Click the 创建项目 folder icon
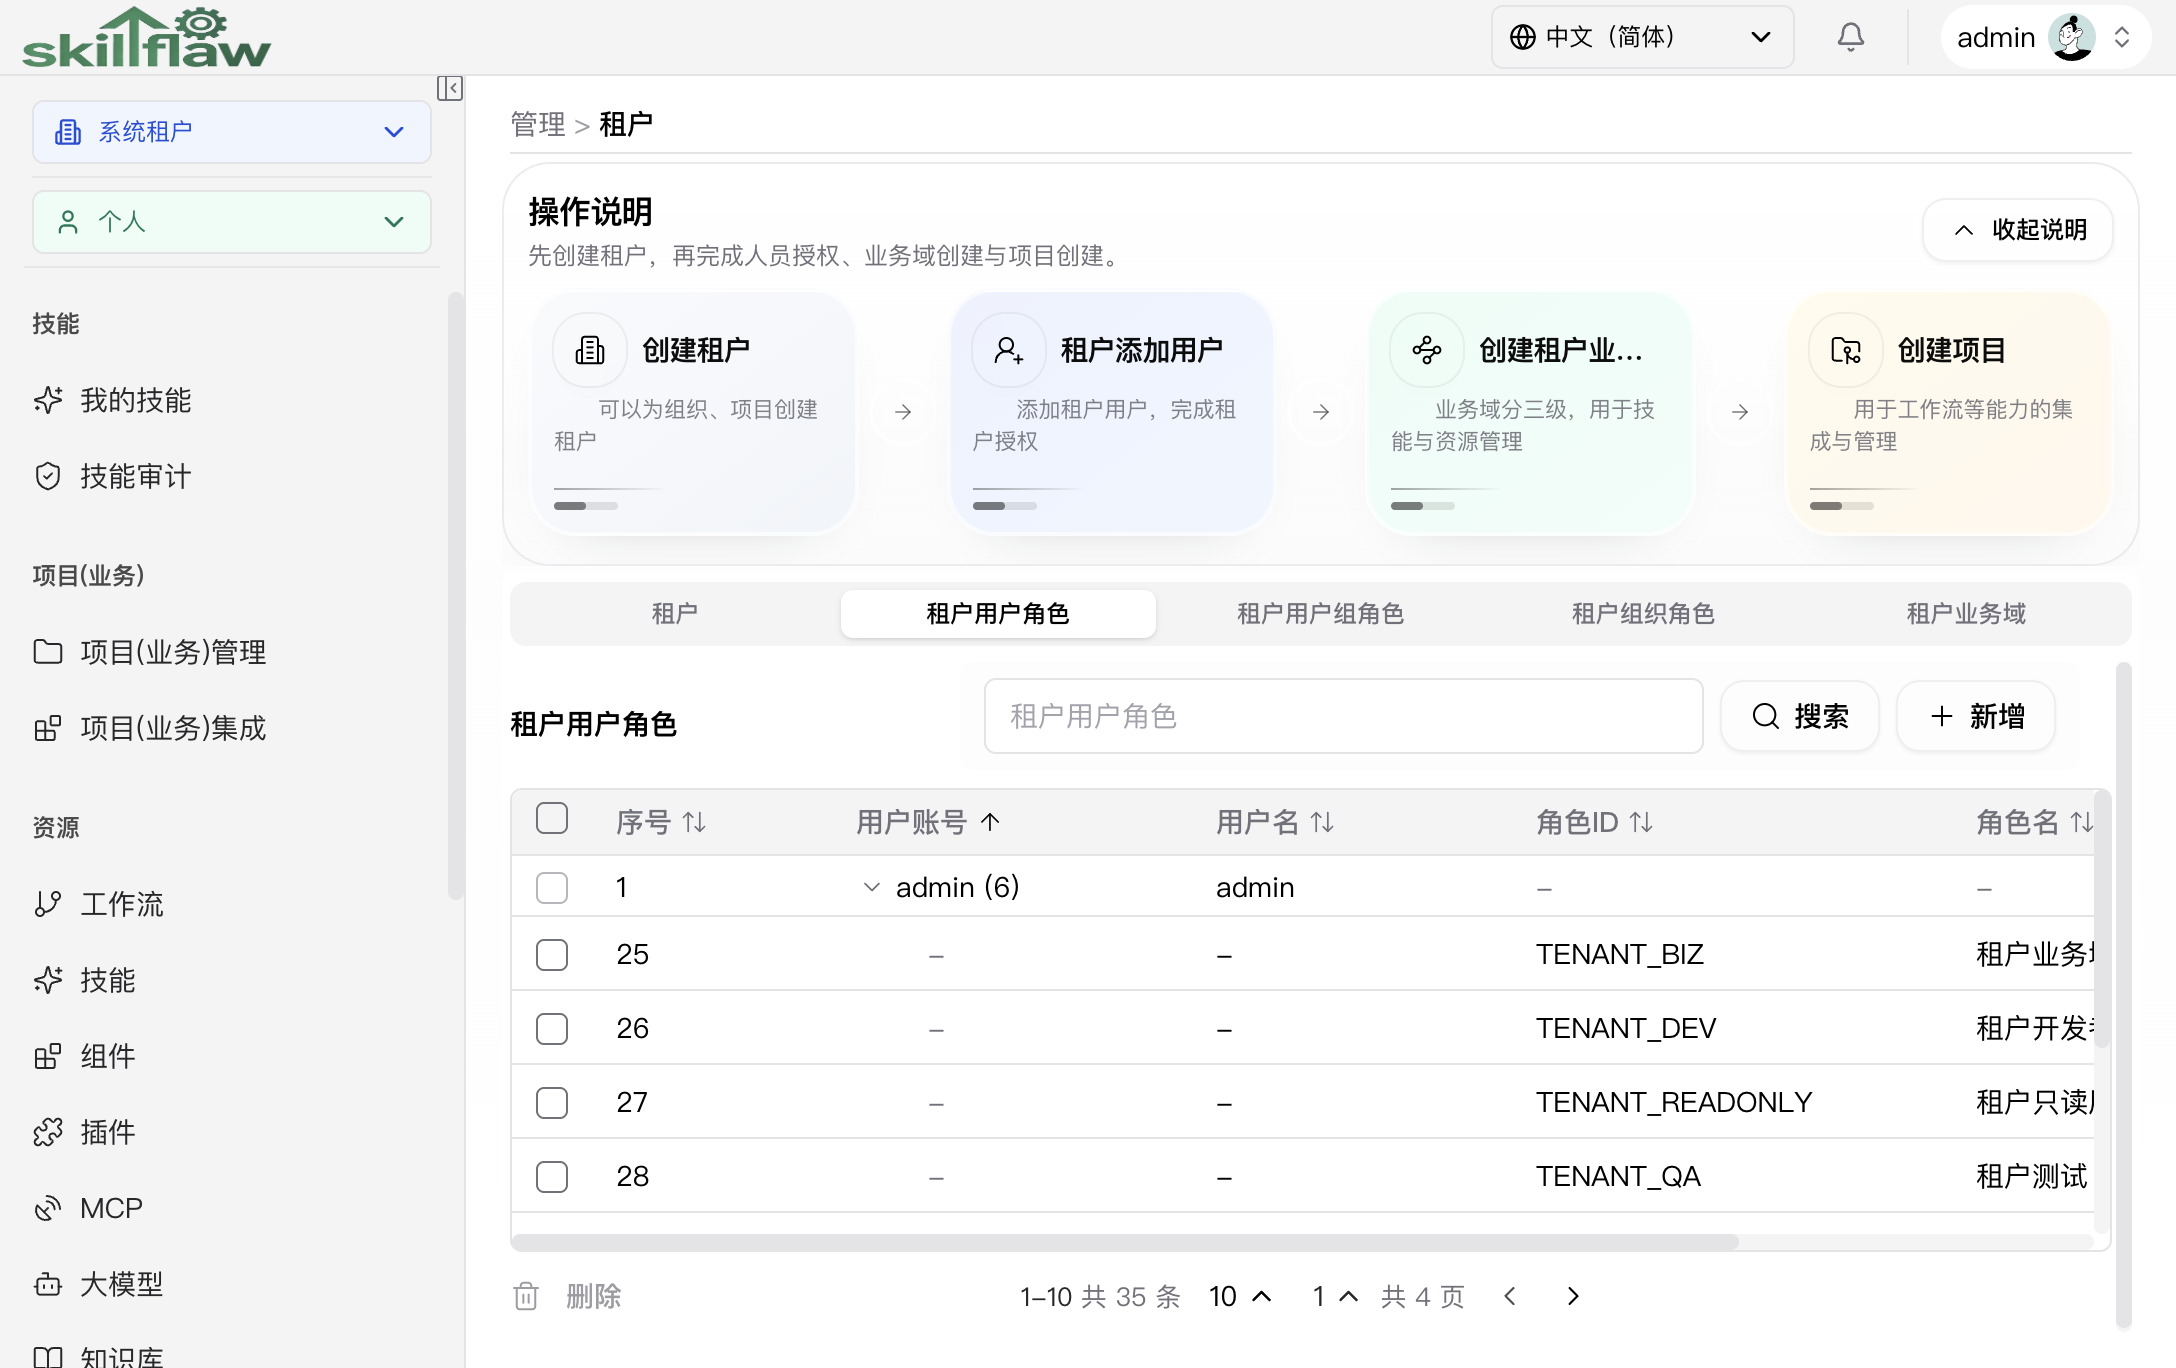This screenshot has height=1368, width=2176. (1846, 350)
